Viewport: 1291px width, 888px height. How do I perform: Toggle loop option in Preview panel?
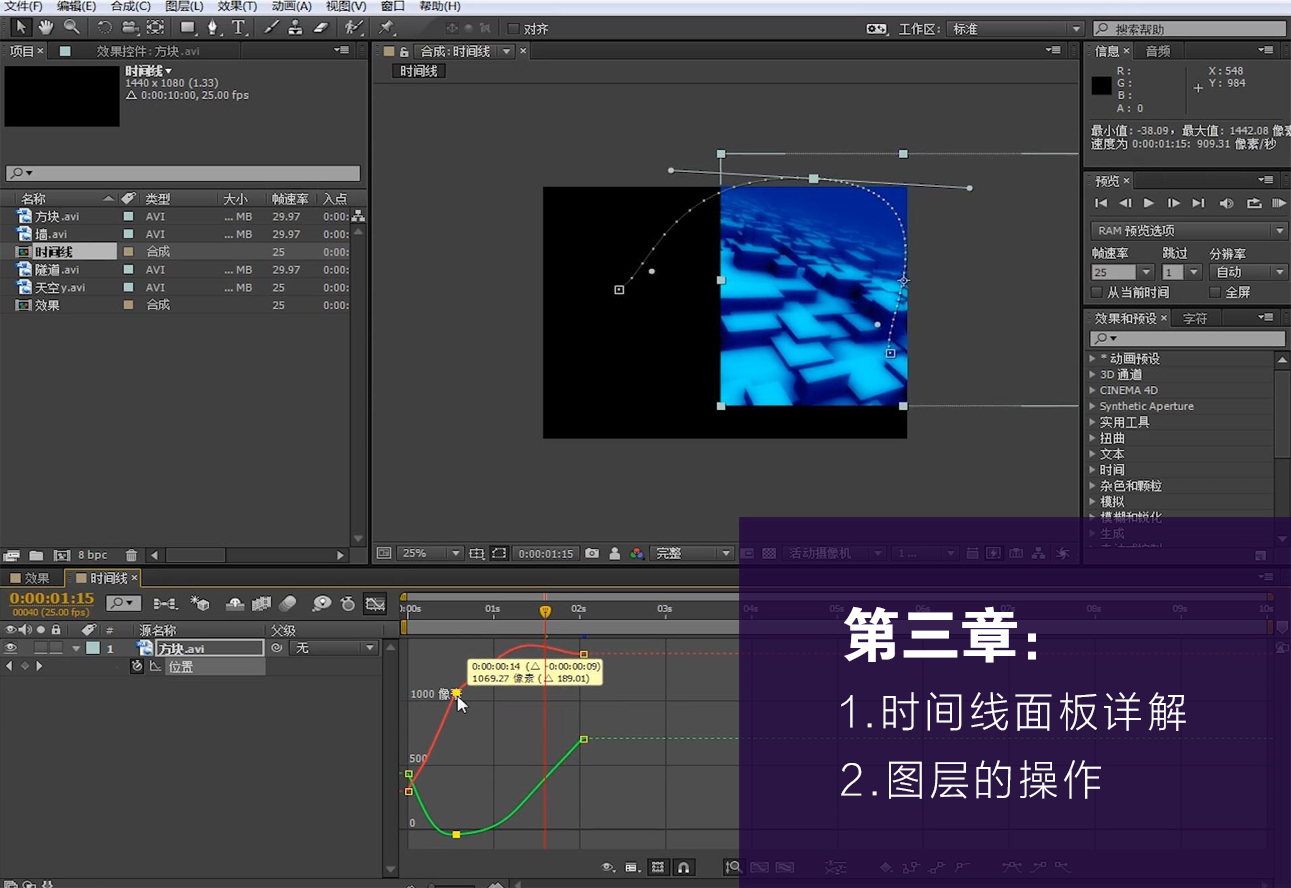[1254, 204]
